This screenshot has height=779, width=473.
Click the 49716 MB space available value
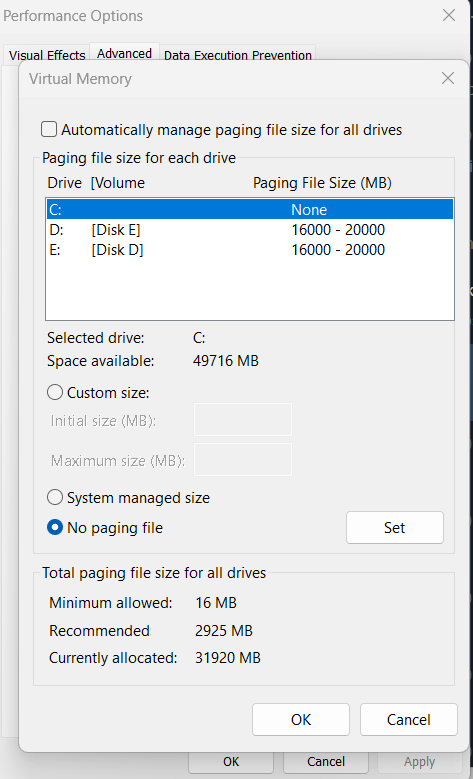click(x=226, y=361)
